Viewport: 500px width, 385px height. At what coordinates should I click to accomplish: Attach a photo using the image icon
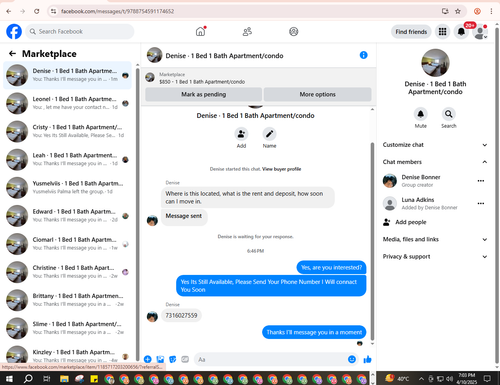[x=160, y=359]
